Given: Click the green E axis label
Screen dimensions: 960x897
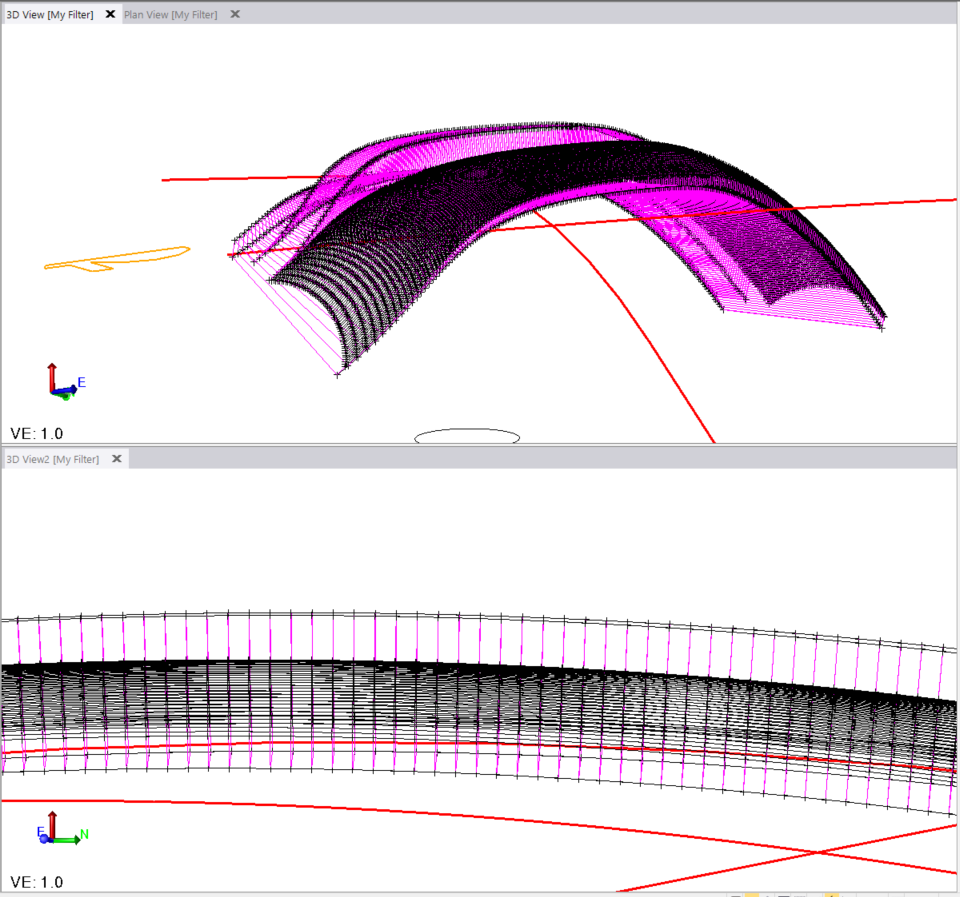Looking at the screenshot, I should (x=81, y=381).
